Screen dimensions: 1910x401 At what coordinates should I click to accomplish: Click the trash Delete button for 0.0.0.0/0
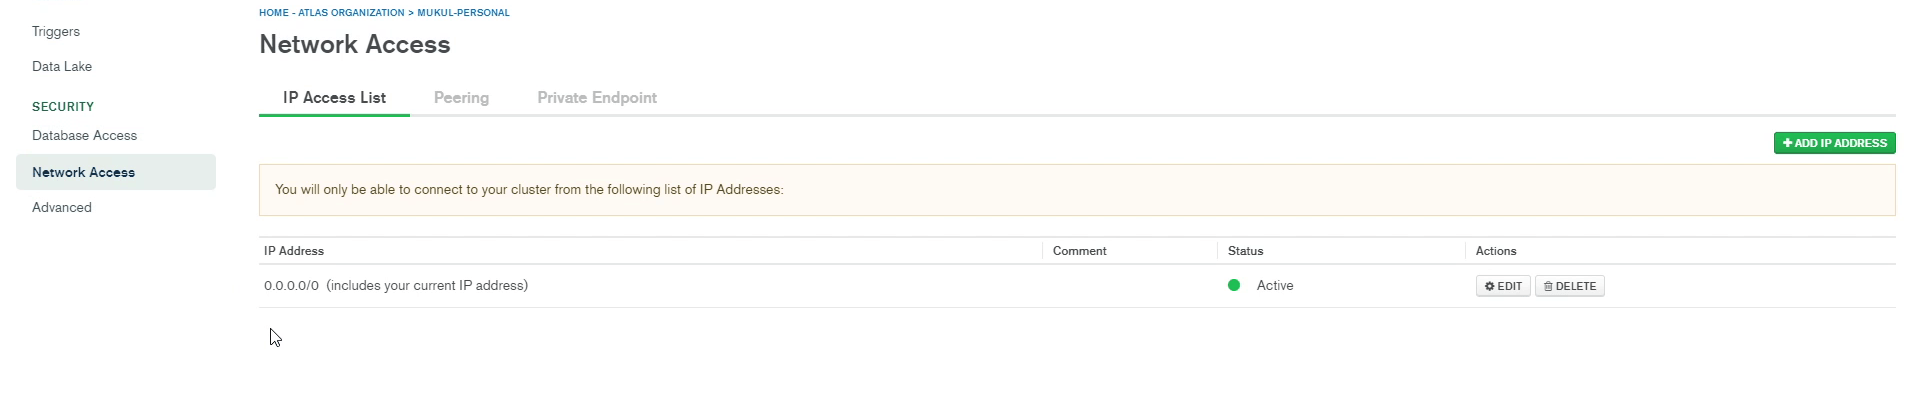click(x=1569, y=286)
